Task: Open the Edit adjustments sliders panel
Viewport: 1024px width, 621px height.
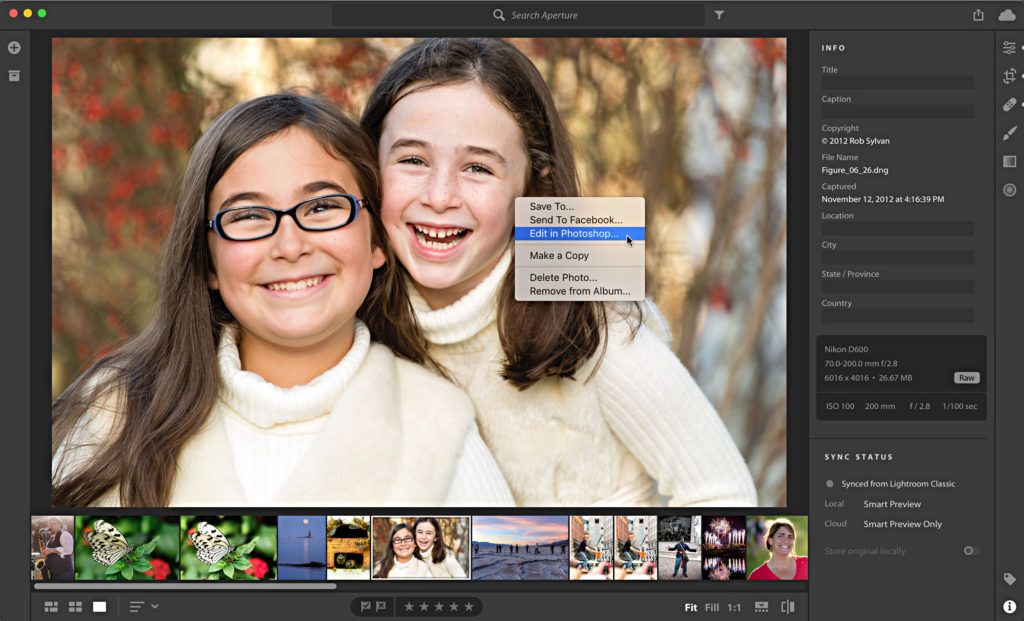Action: pyautogui.click(x=1009, y=48)
